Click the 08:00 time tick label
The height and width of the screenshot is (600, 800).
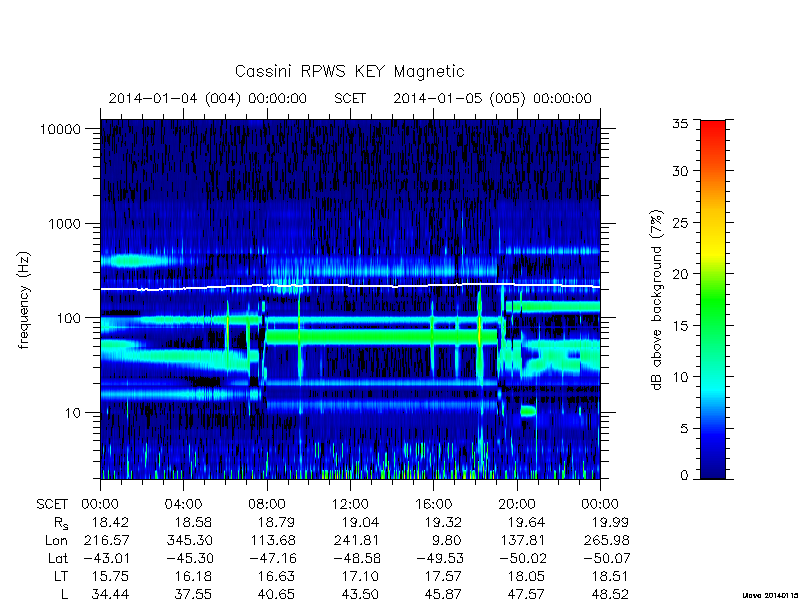267,504
